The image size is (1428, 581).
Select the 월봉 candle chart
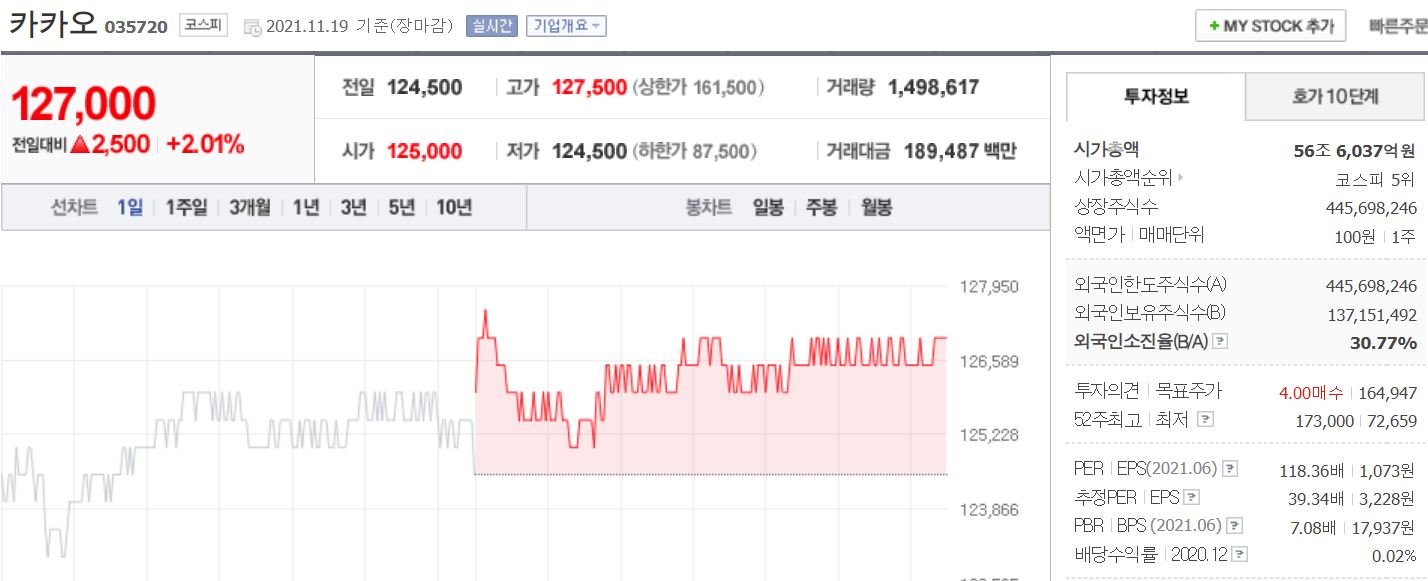pyautogui.click(x=876, y=208)
